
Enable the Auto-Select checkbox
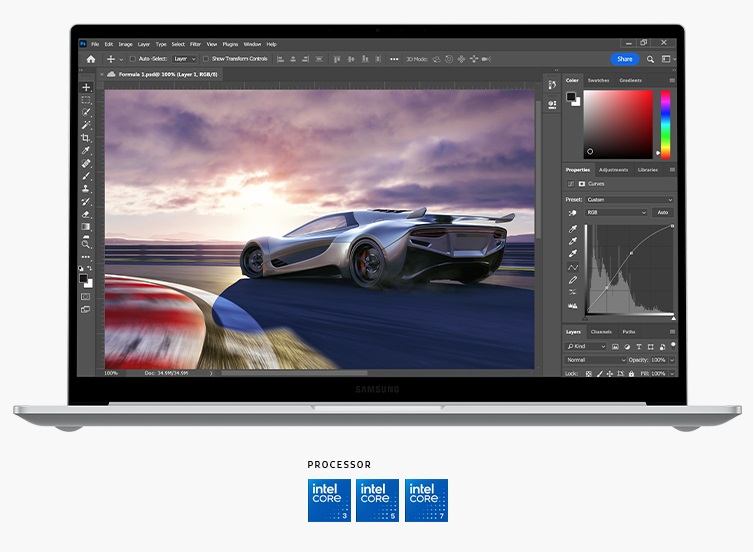(133, 59)
